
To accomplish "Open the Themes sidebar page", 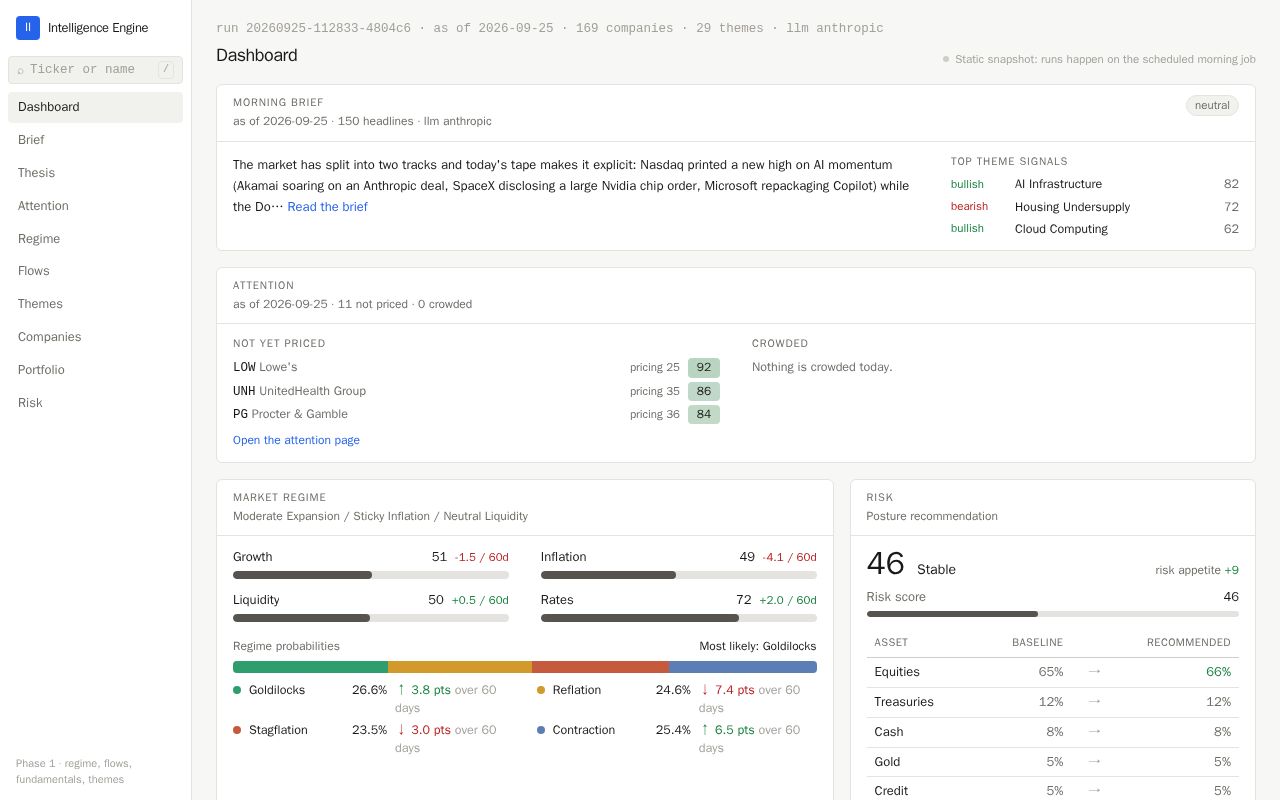I will (x=95, y=304).
